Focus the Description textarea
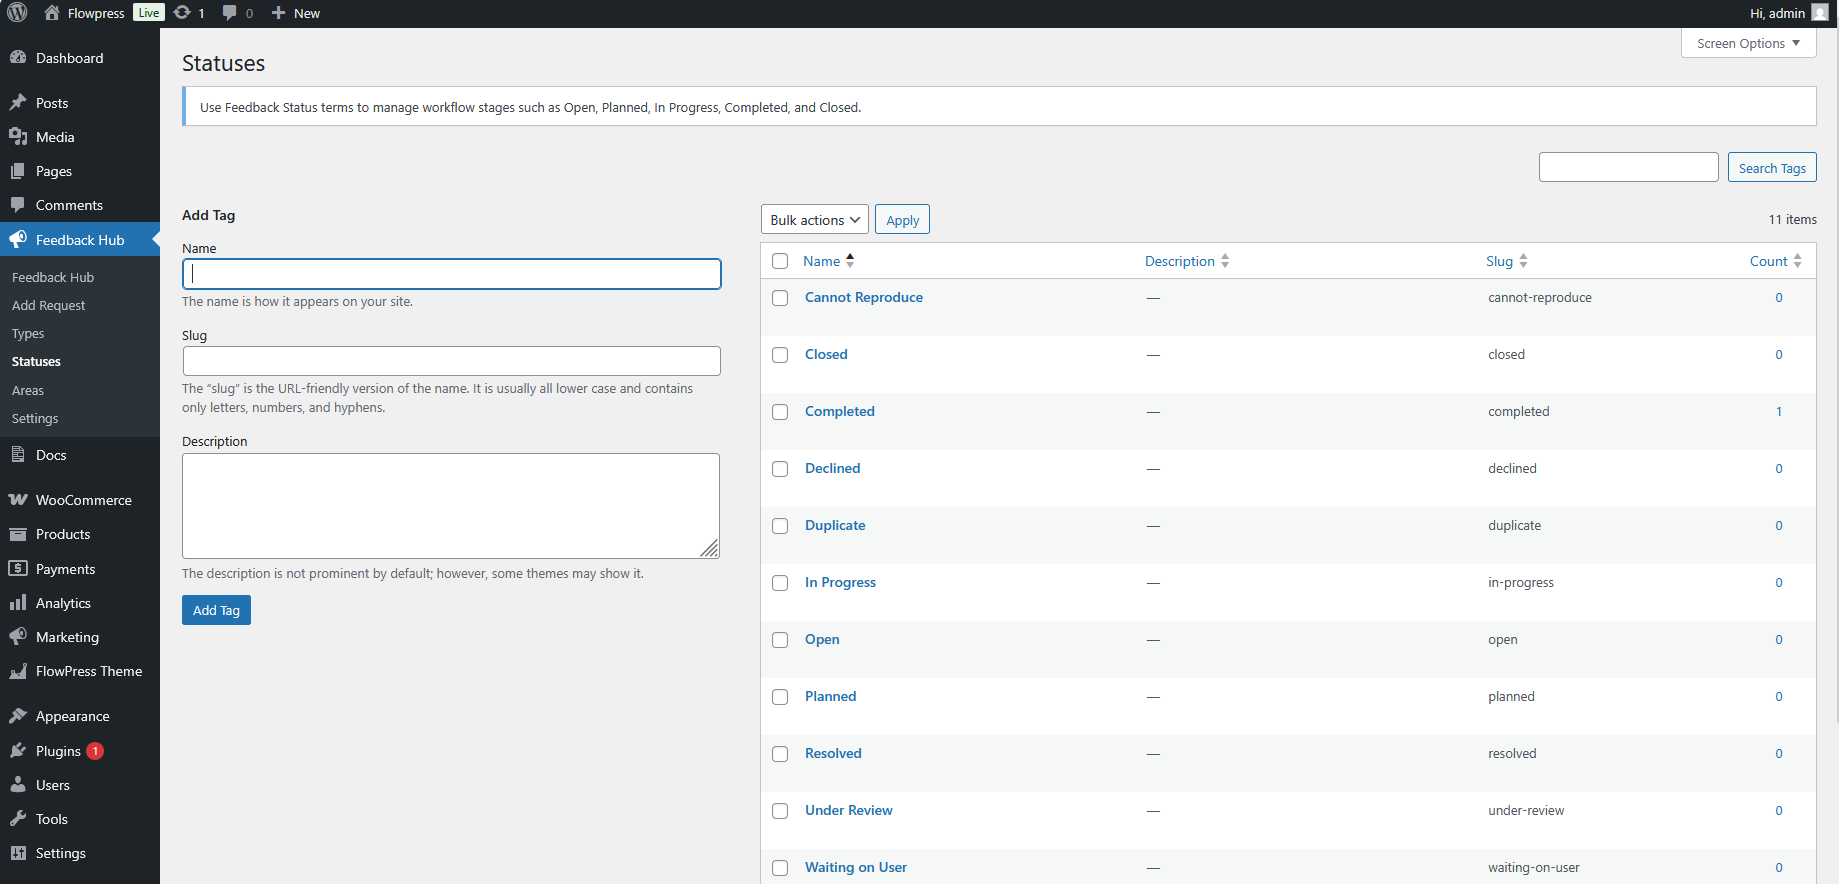This screenshot has height=884, width=1839. (451, 506)
